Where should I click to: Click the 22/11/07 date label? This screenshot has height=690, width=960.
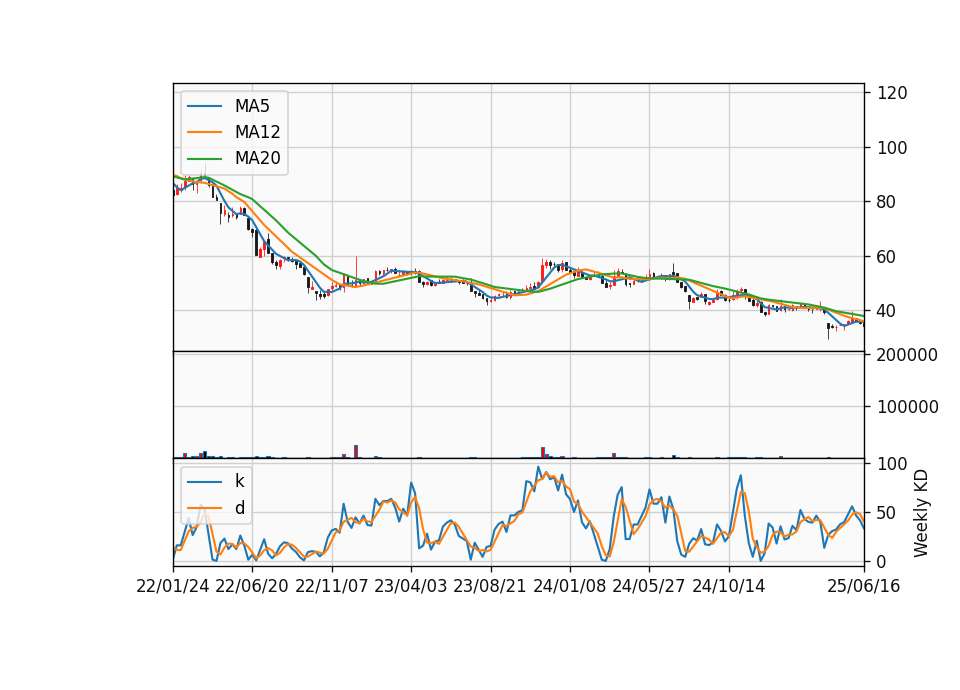332,587
